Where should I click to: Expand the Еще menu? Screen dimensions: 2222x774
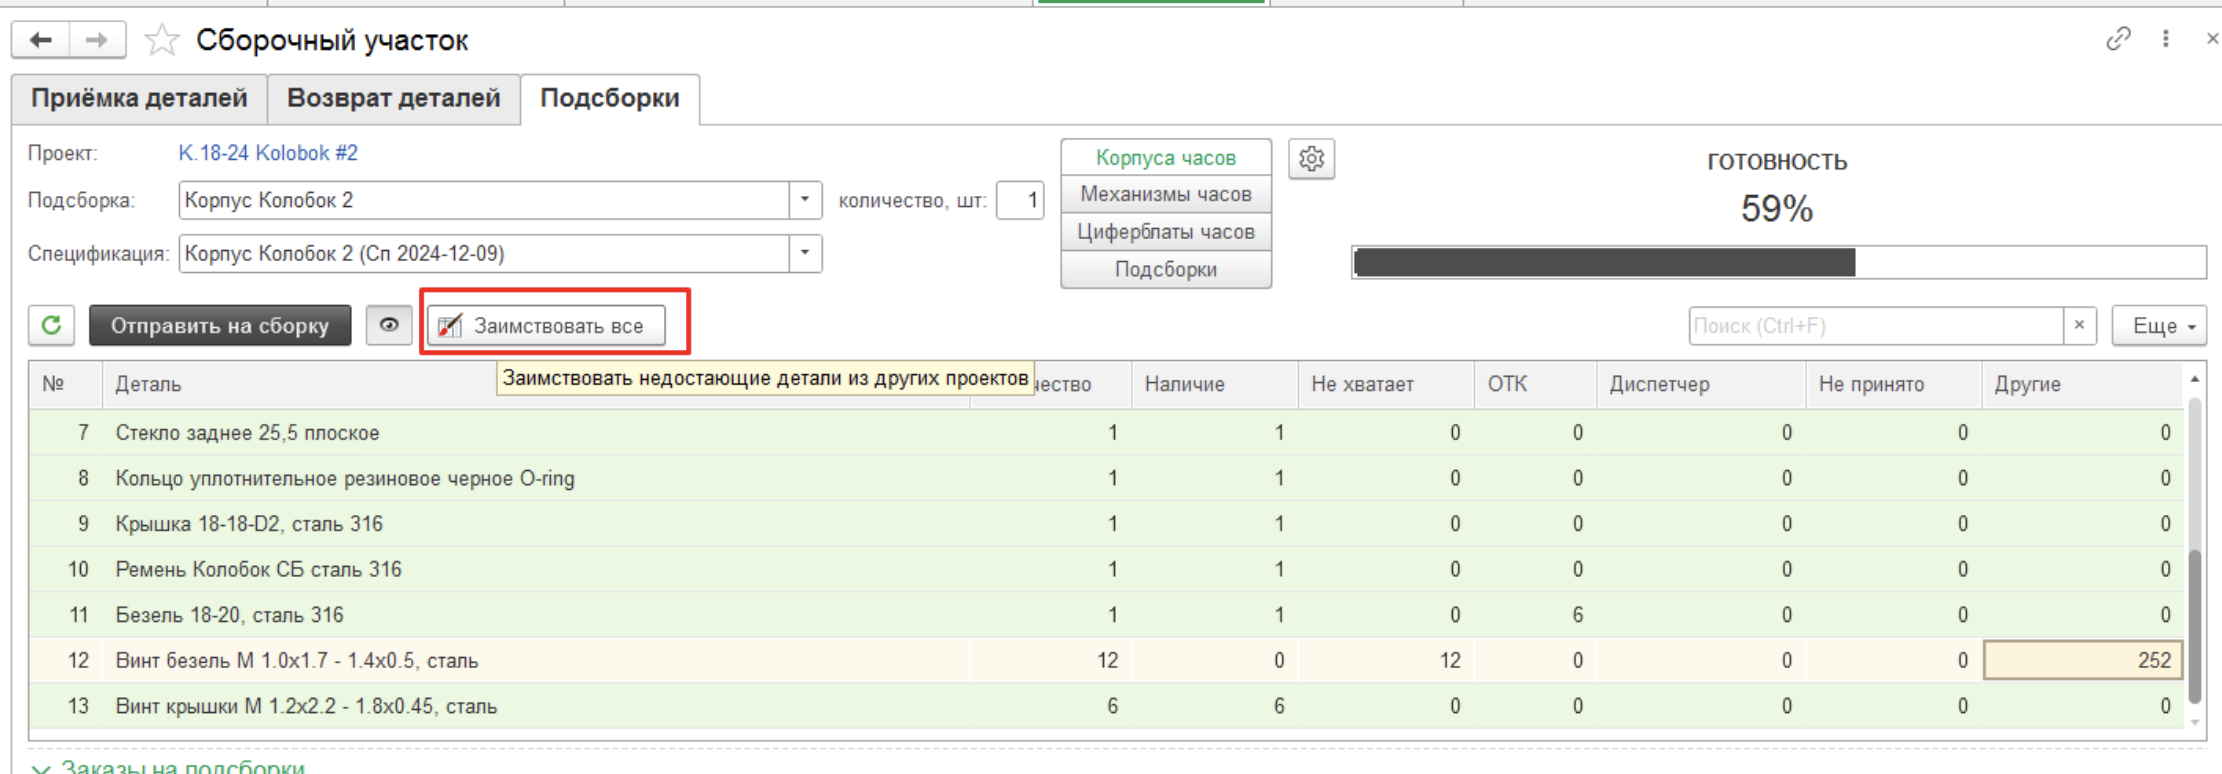pyautogui.click(x=2158, y=326)
